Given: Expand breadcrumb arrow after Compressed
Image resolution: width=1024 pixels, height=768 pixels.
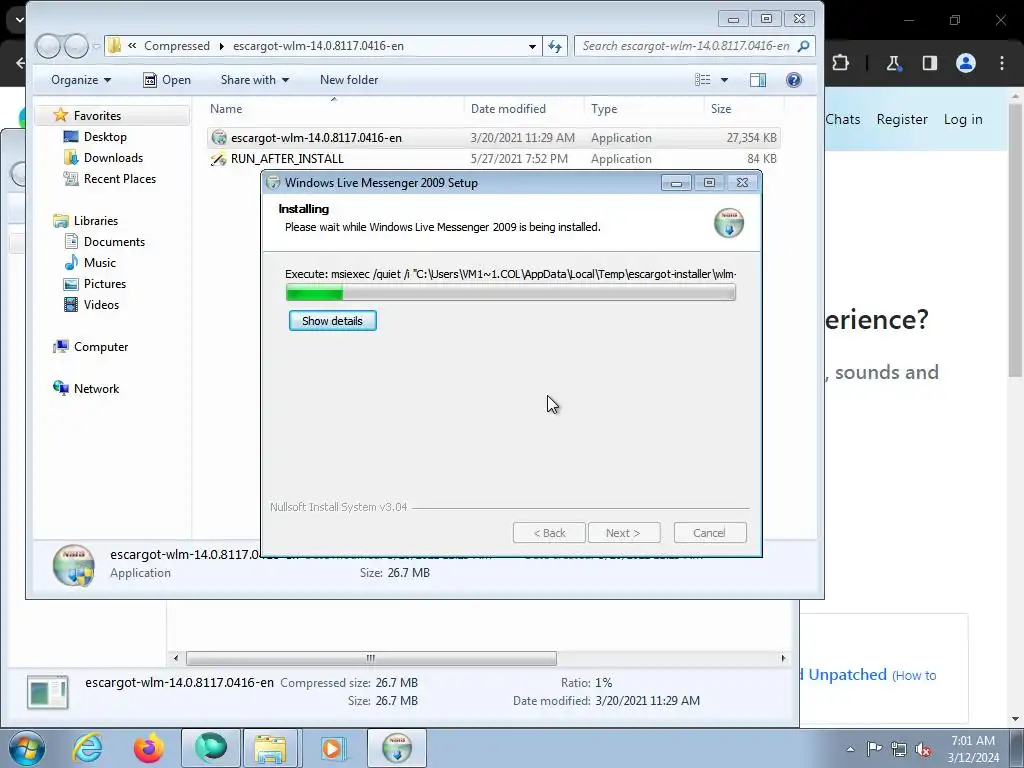Looking at the screenshot, I should pos(221,46).
